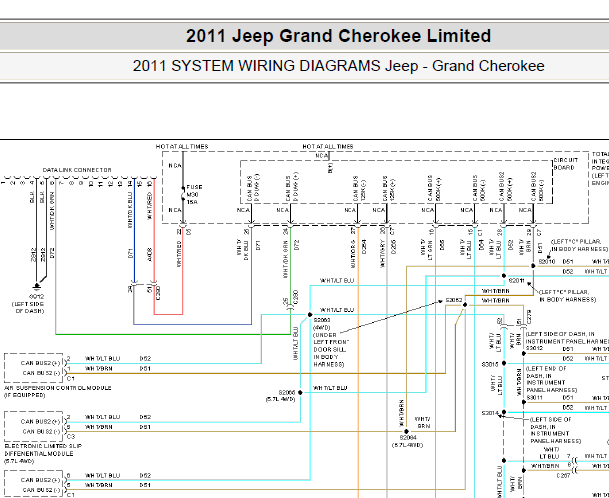
Task: Click splice label "S2011"
Action: tap(516, 280)
